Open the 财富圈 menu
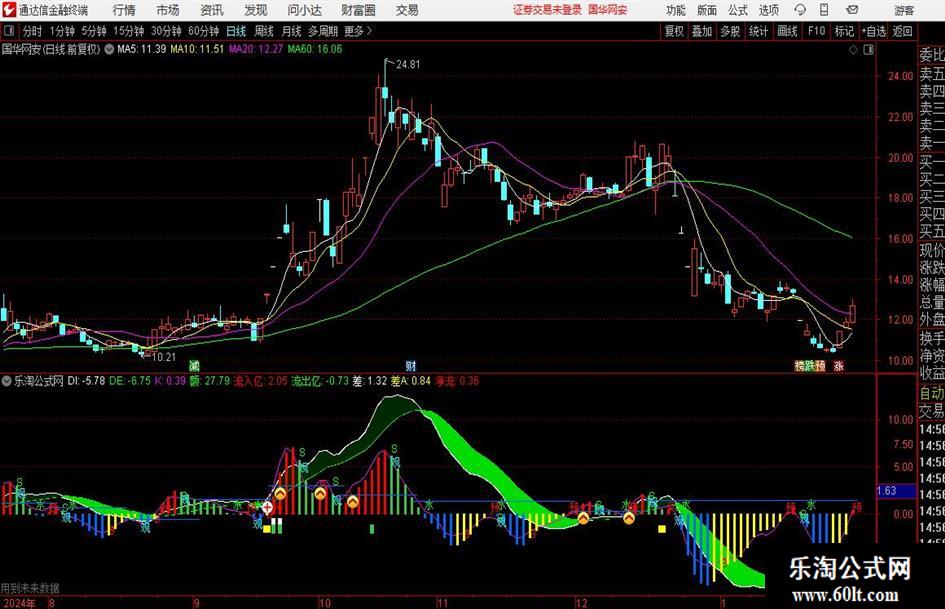The height and width of the screenshot is (609, 945). tap(358, 10)
